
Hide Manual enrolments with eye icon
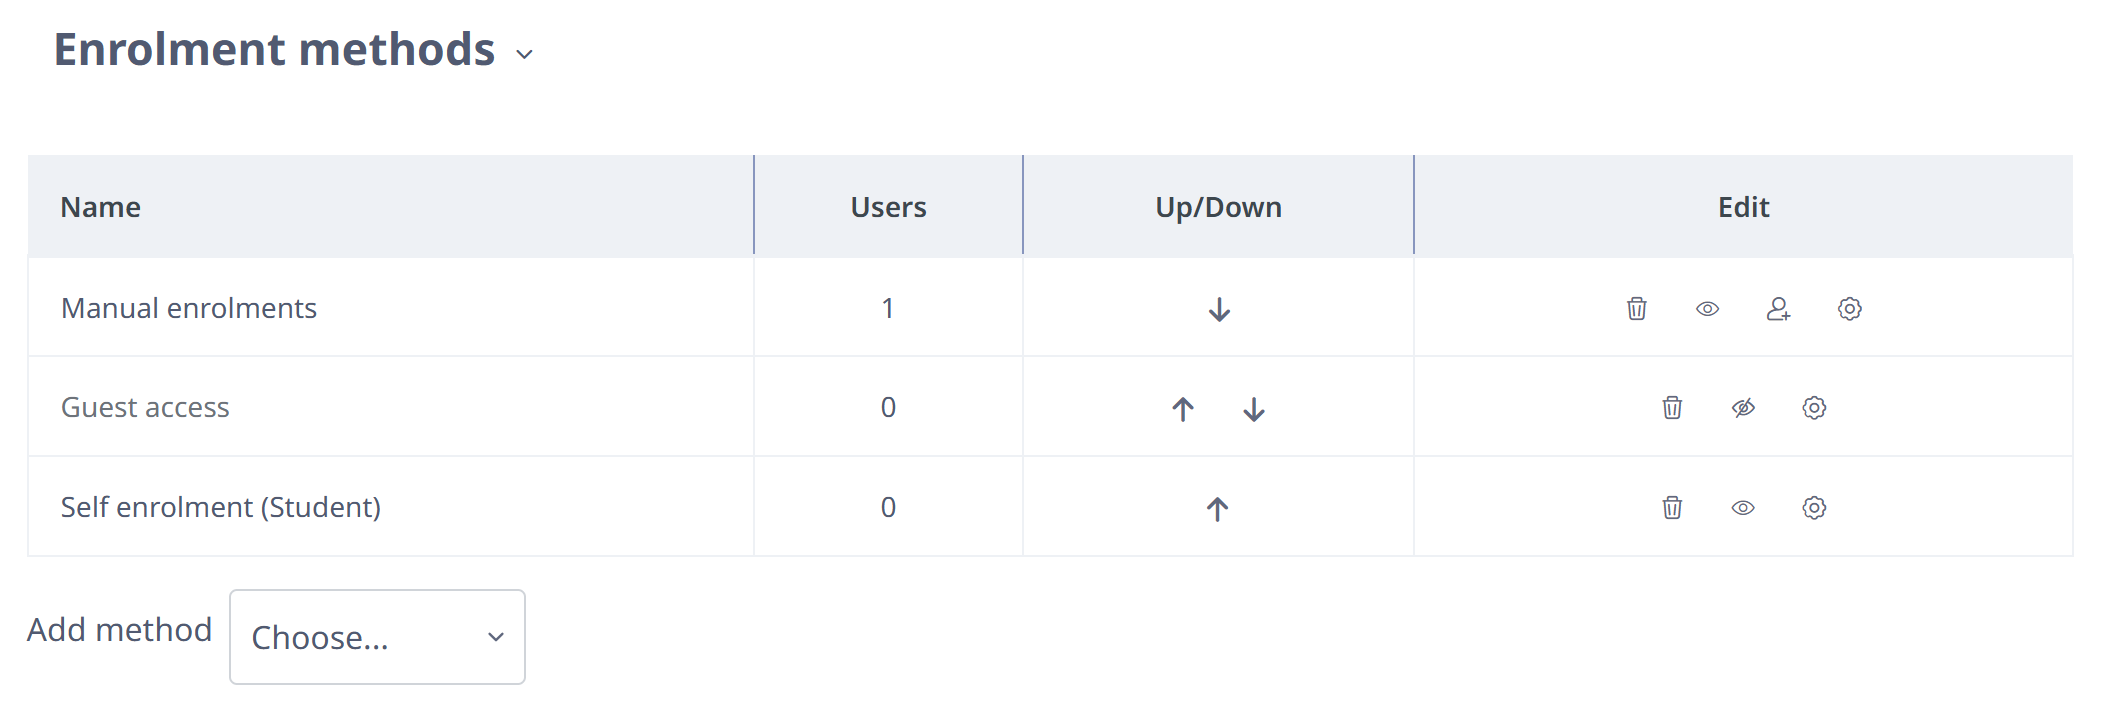click(1707, 308)
